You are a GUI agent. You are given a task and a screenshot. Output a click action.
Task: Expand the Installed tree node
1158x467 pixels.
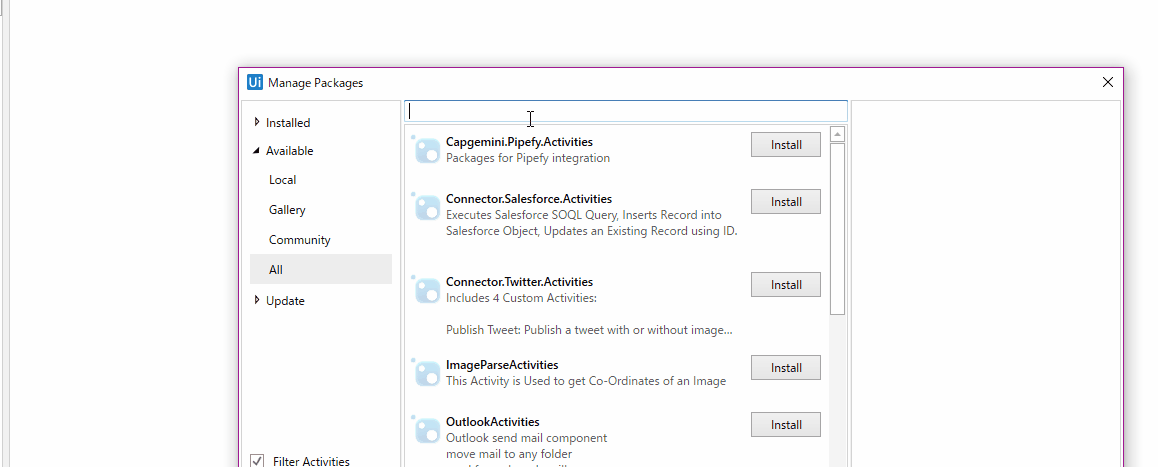[256, 122]
